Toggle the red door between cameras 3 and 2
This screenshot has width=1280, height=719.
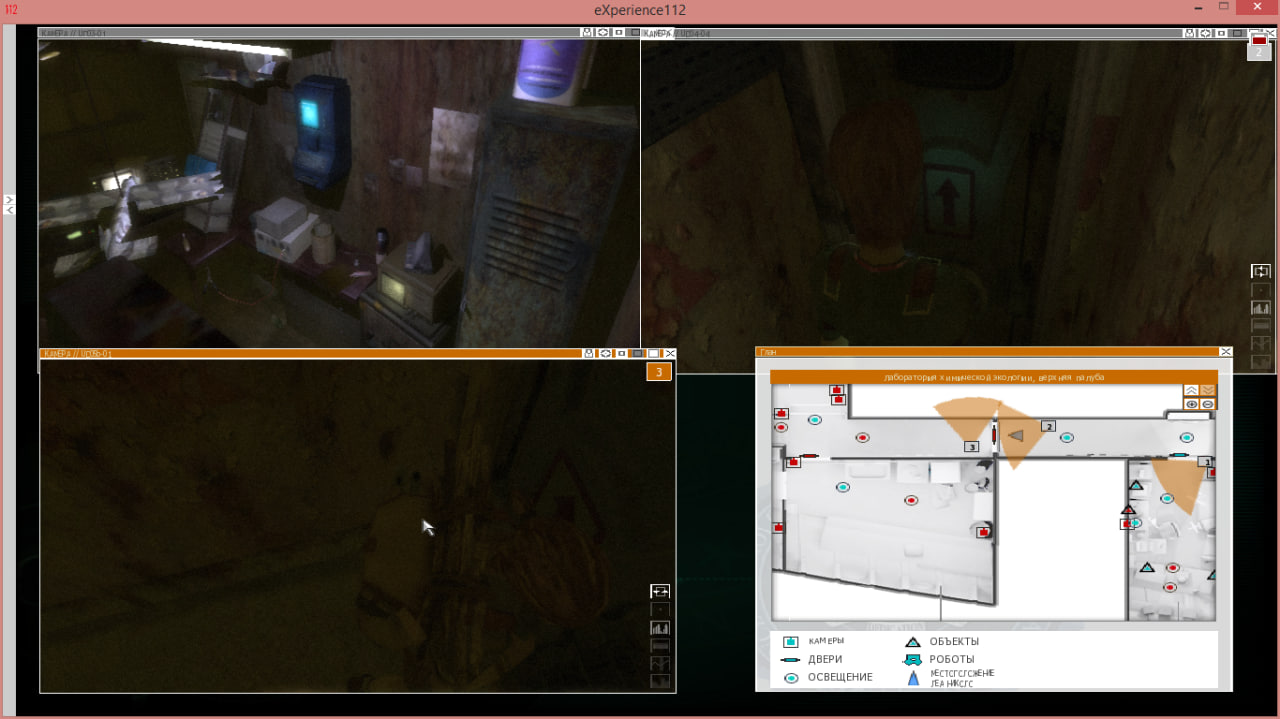pyautogui.click(x=994, y=434)
